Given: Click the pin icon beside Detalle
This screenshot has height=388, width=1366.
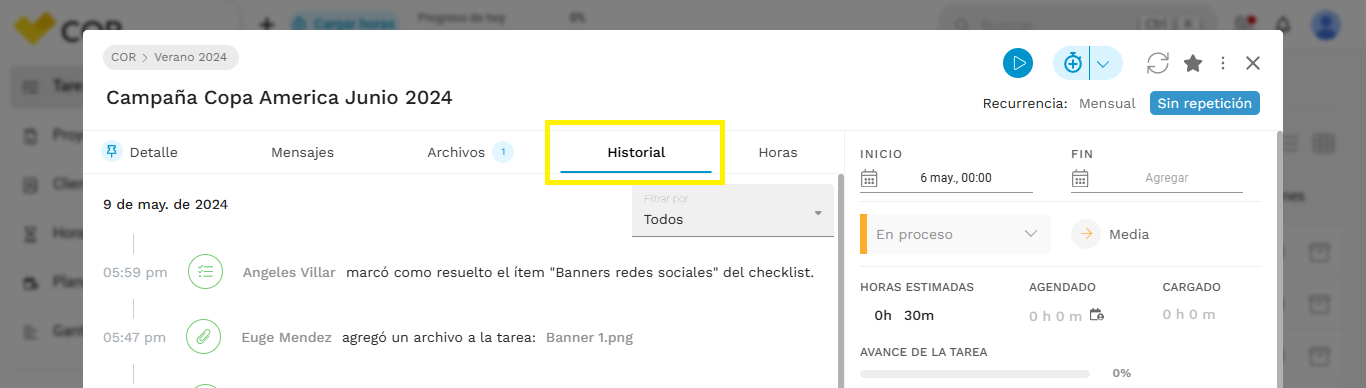Looking at the screenshot, I should (112, 151).
